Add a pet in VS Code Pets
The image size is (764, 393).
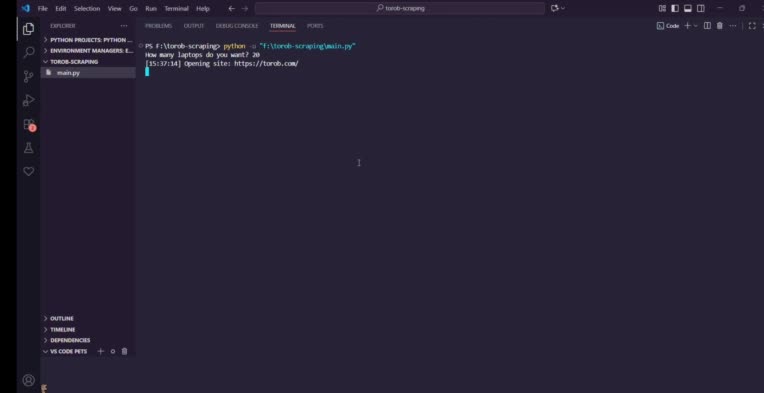tap(100, 351)
